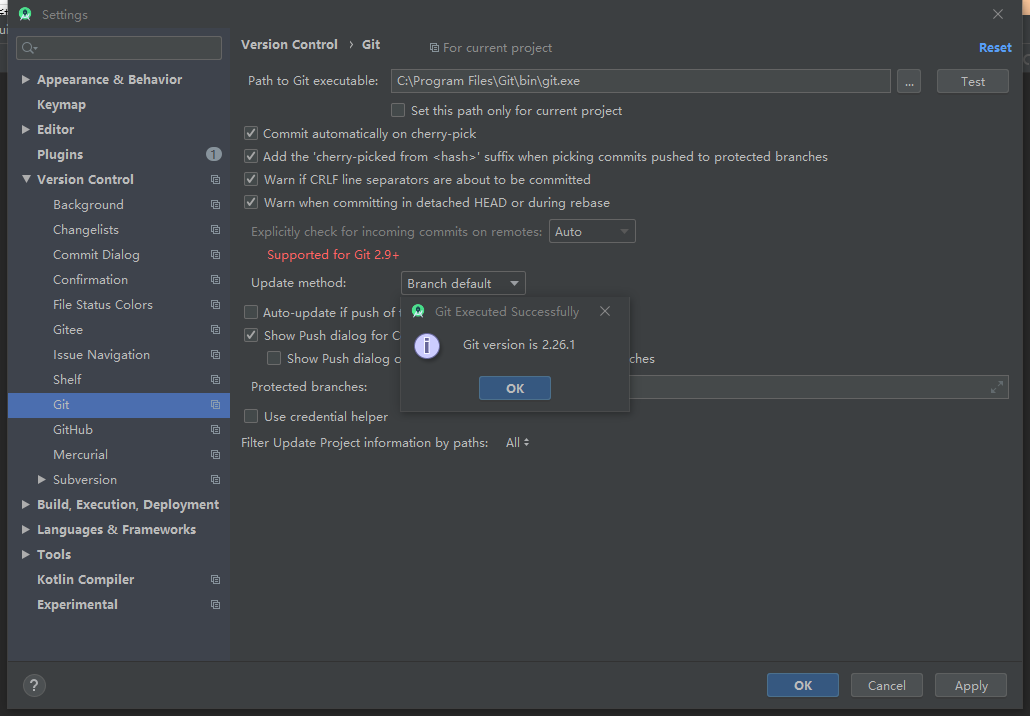Click the project-level icon beside Commit Dialog

pyautogui.click(x=215, y=254)
